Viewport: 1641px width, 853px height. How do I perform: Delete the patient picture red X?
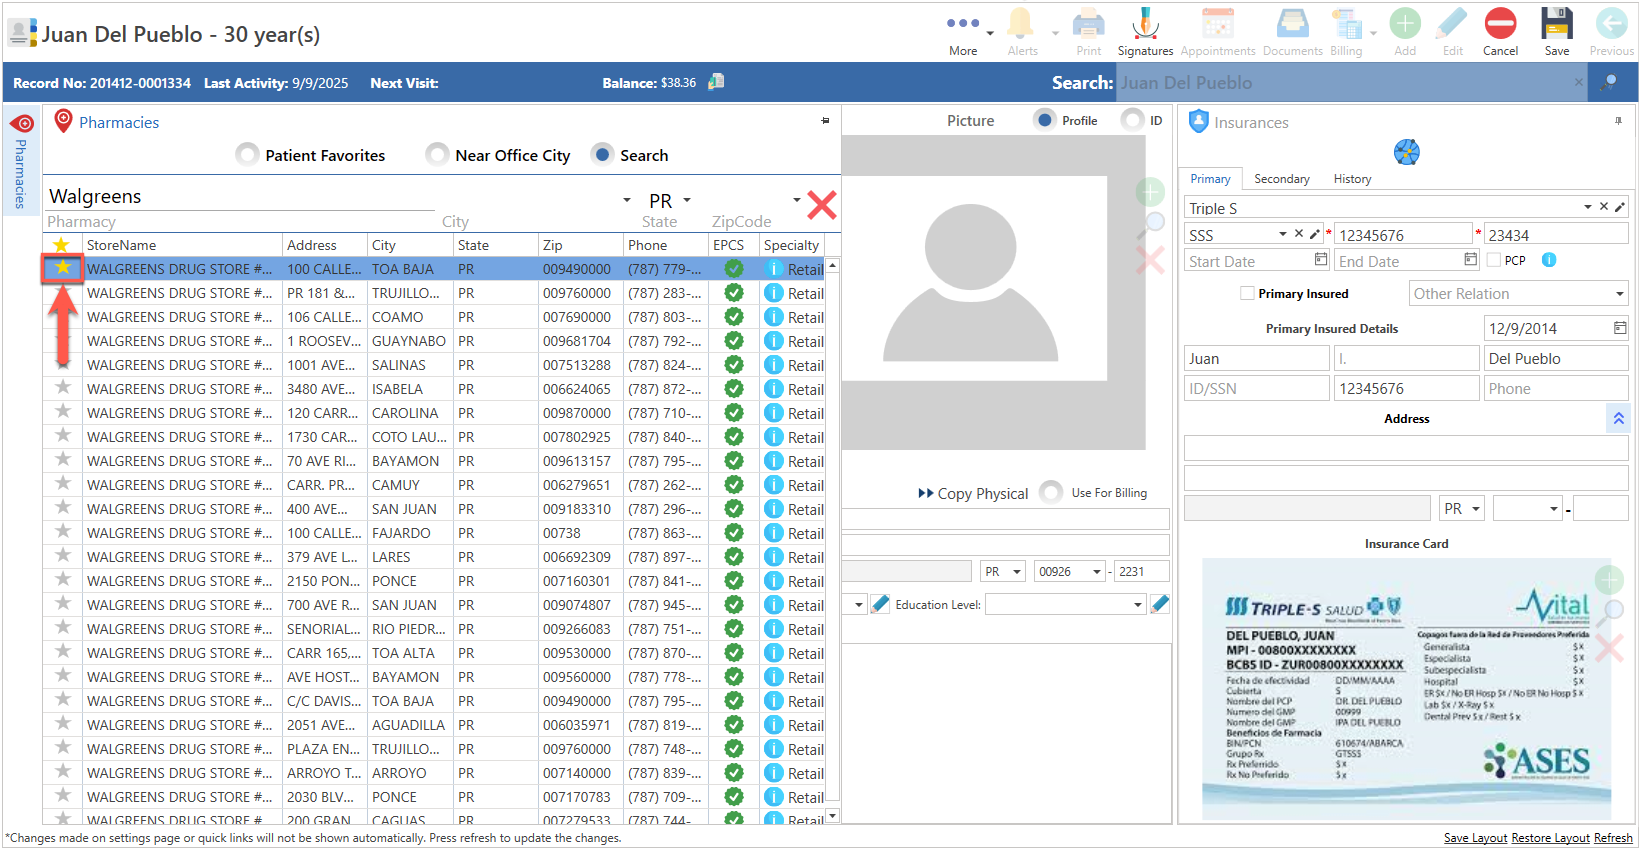[1150, 260]
